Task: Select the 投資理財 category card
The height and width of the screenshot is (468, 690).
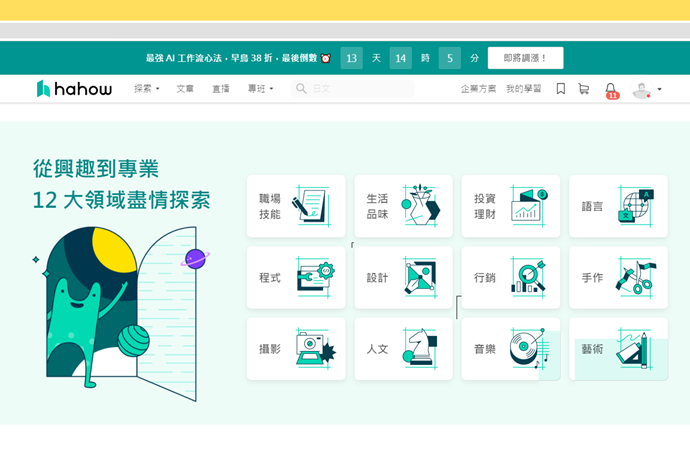Action: (x=510, y=206)
